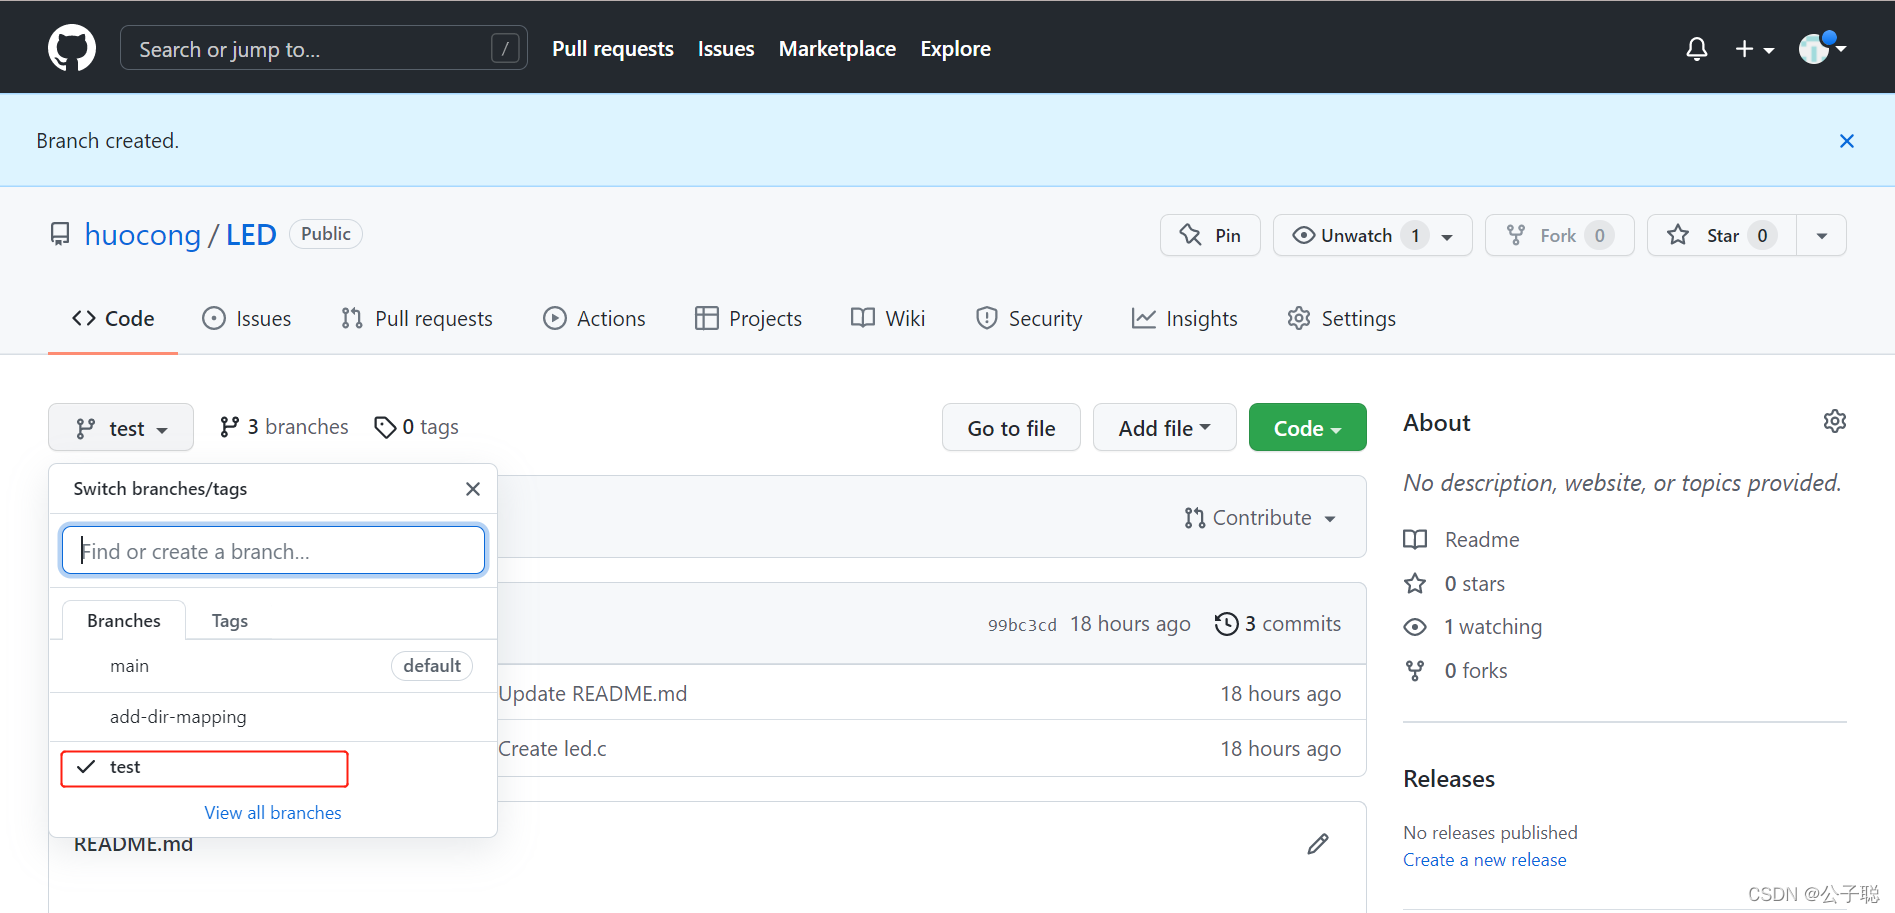Go to the Actions tab

(594, 318)
